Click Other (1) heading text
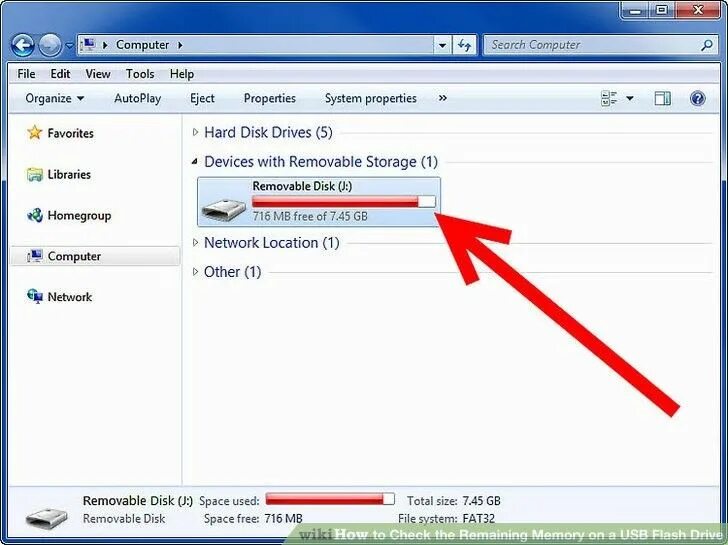 click(233, 272)
